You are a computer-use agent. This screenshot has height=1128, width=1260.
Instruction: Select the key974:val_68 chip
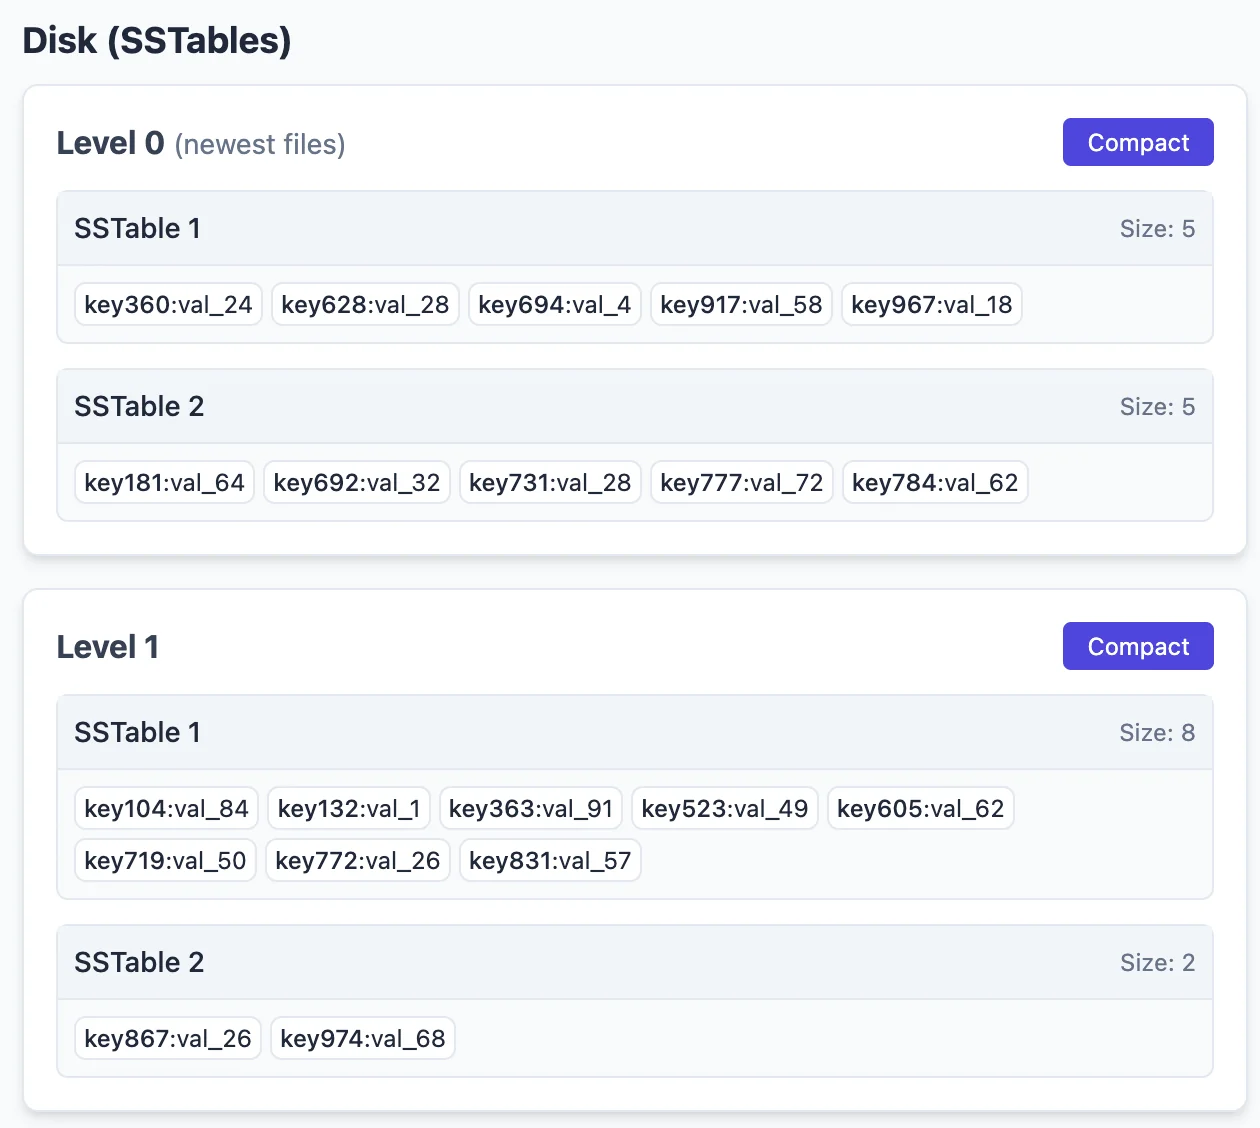pos(362,1039)
